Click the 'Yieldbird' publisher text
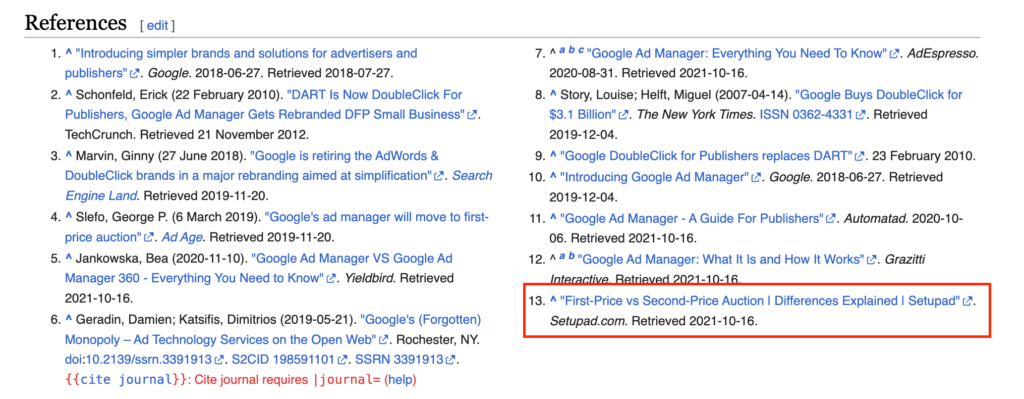Viewport: 1024px width, 399px height. coord(368,279)
